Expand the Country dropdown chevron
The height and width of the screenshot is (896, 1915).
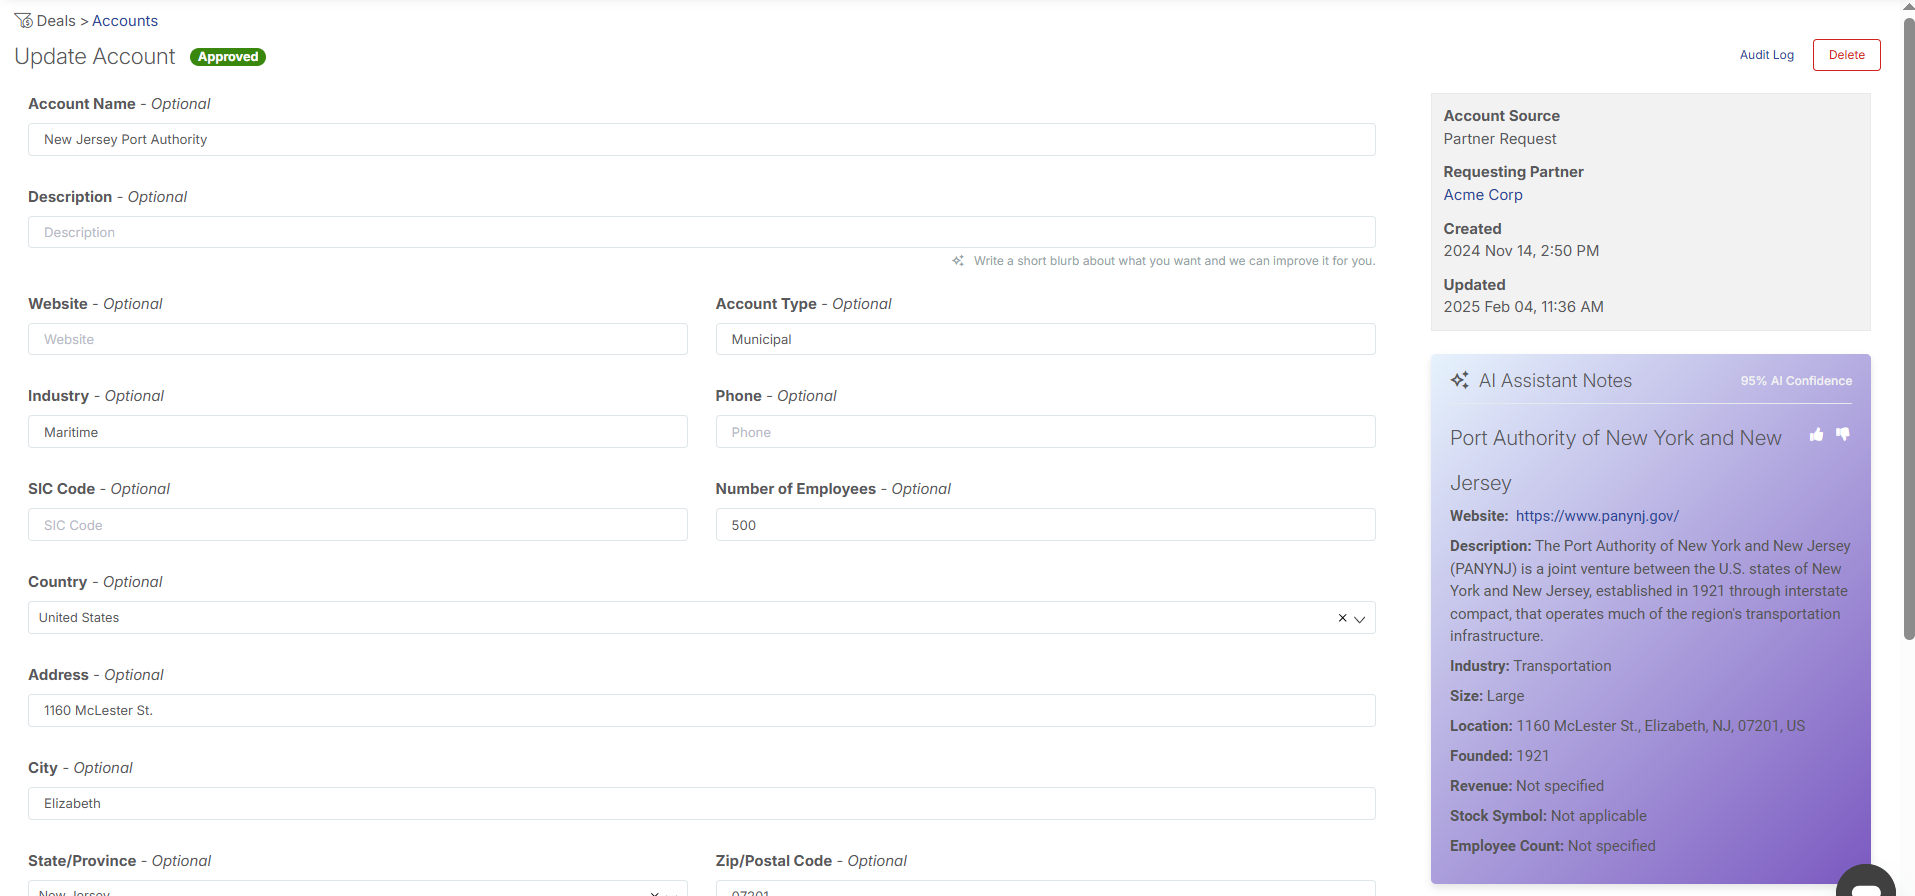[x=1360, y=619]
